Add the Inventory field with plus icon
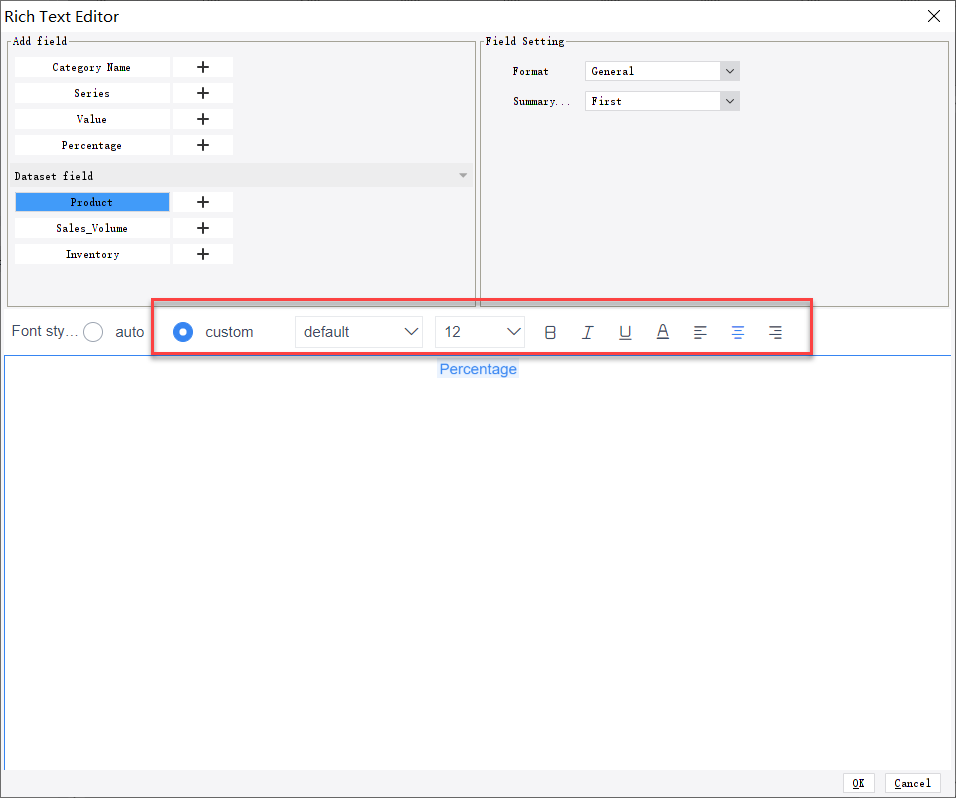Viewport: 956px width, 798px height. 202,254
